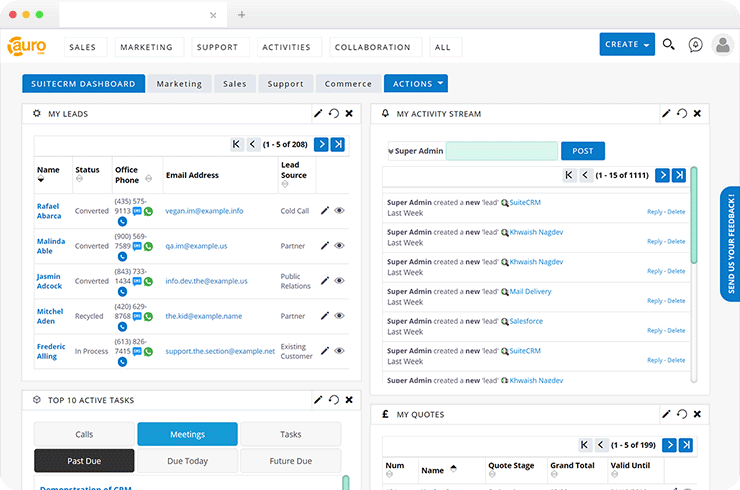740x490 pixels.
Task: Click WhatsApp icon for Rafael Abarca's phone
Action: point(148,211)
